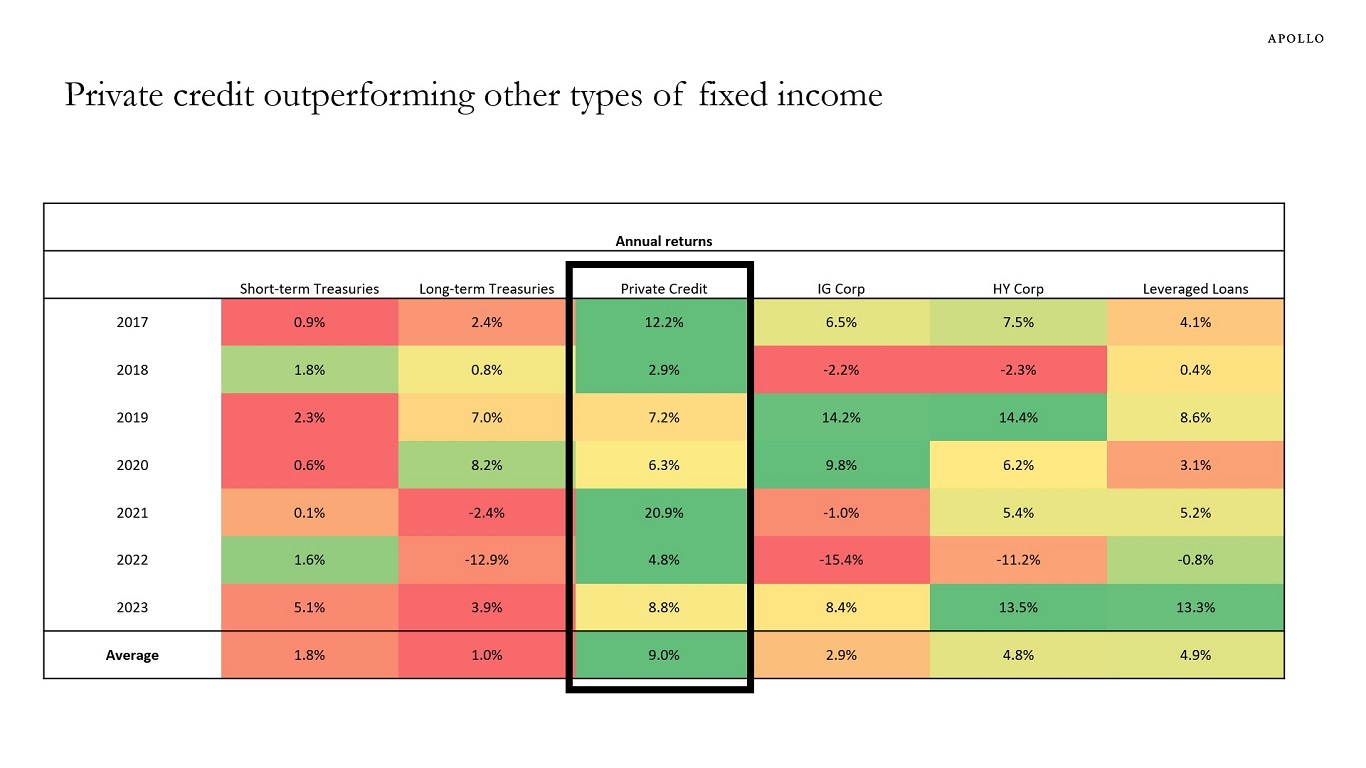Image resolution: width=1366 pixels, height=768 pixels.
Task: Select the 20.9% Private Credit cell
Action: pyautogui.click(x=663, y=512)
